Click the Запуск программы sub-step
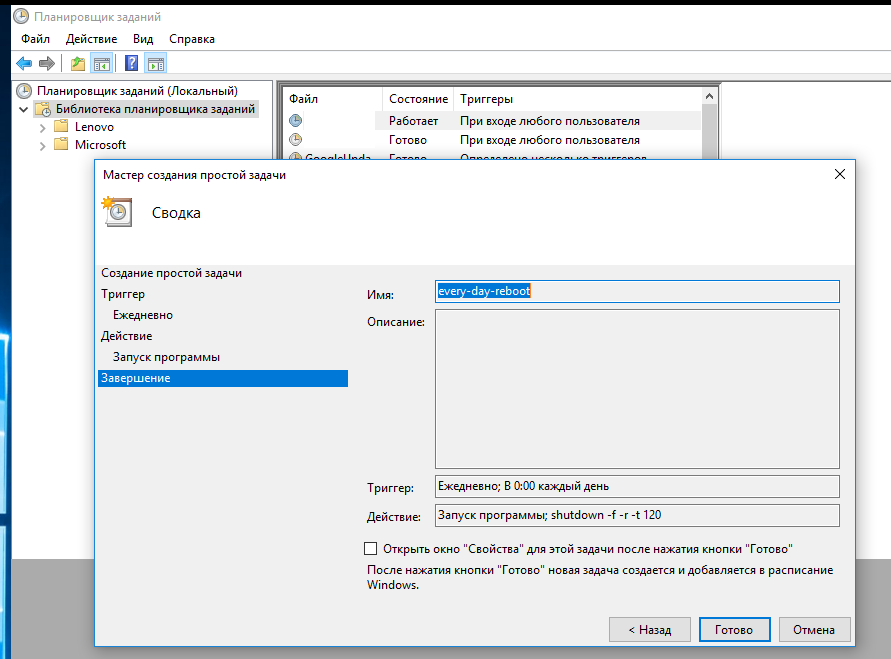The width and height of the screenshot is (891, 659). point(166,357)
